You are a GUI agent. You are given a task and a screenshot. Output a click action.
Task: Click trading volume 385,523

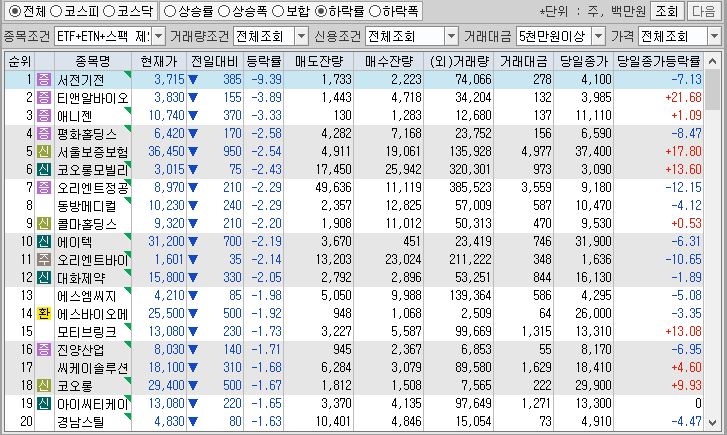(470, 187)
